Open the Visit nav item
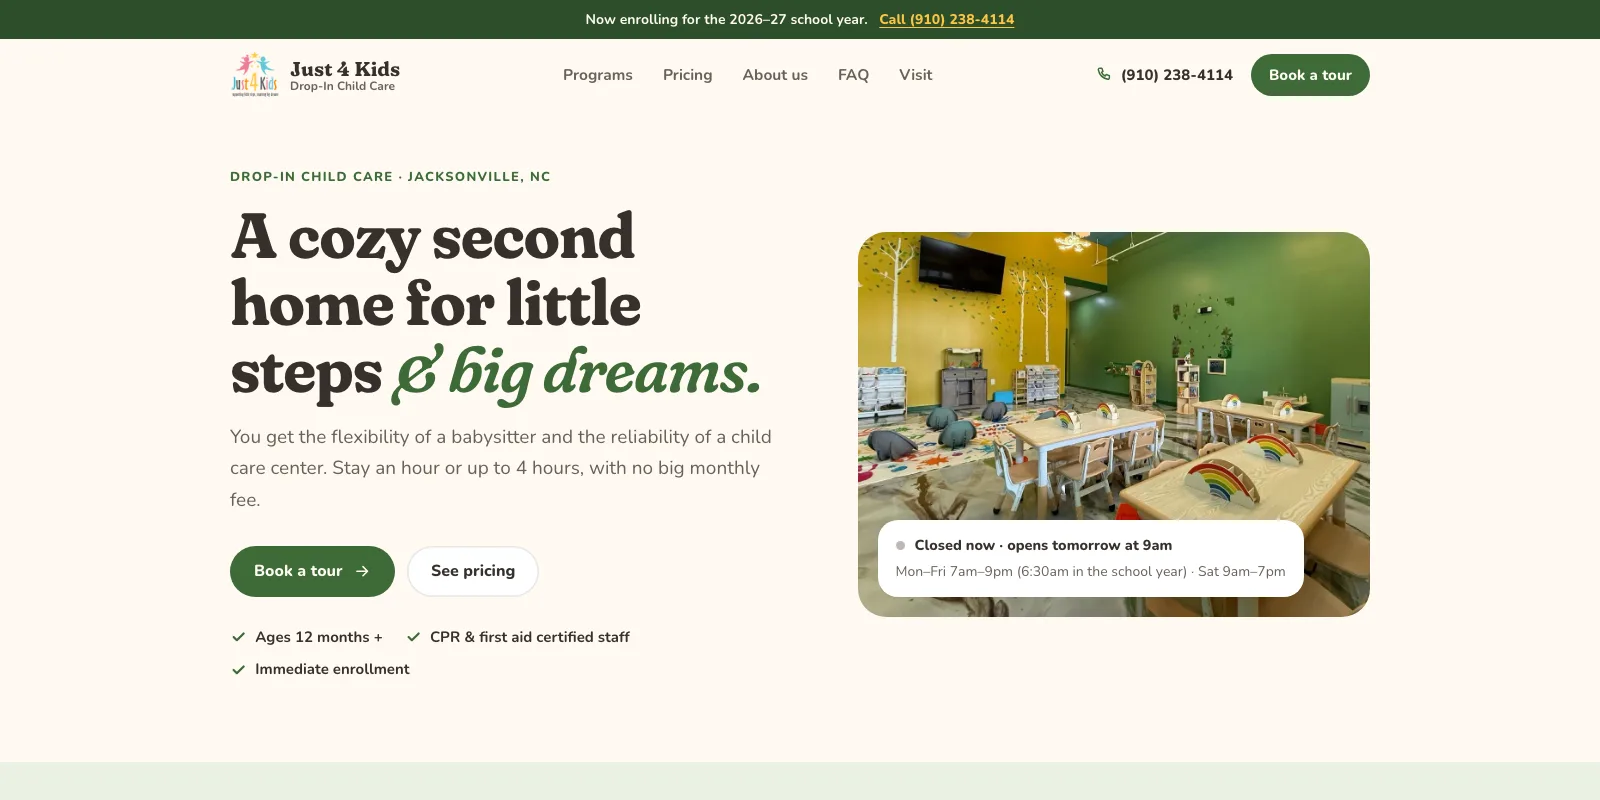The height and width of the screenshot is (800, 1600). click(915, 75)
